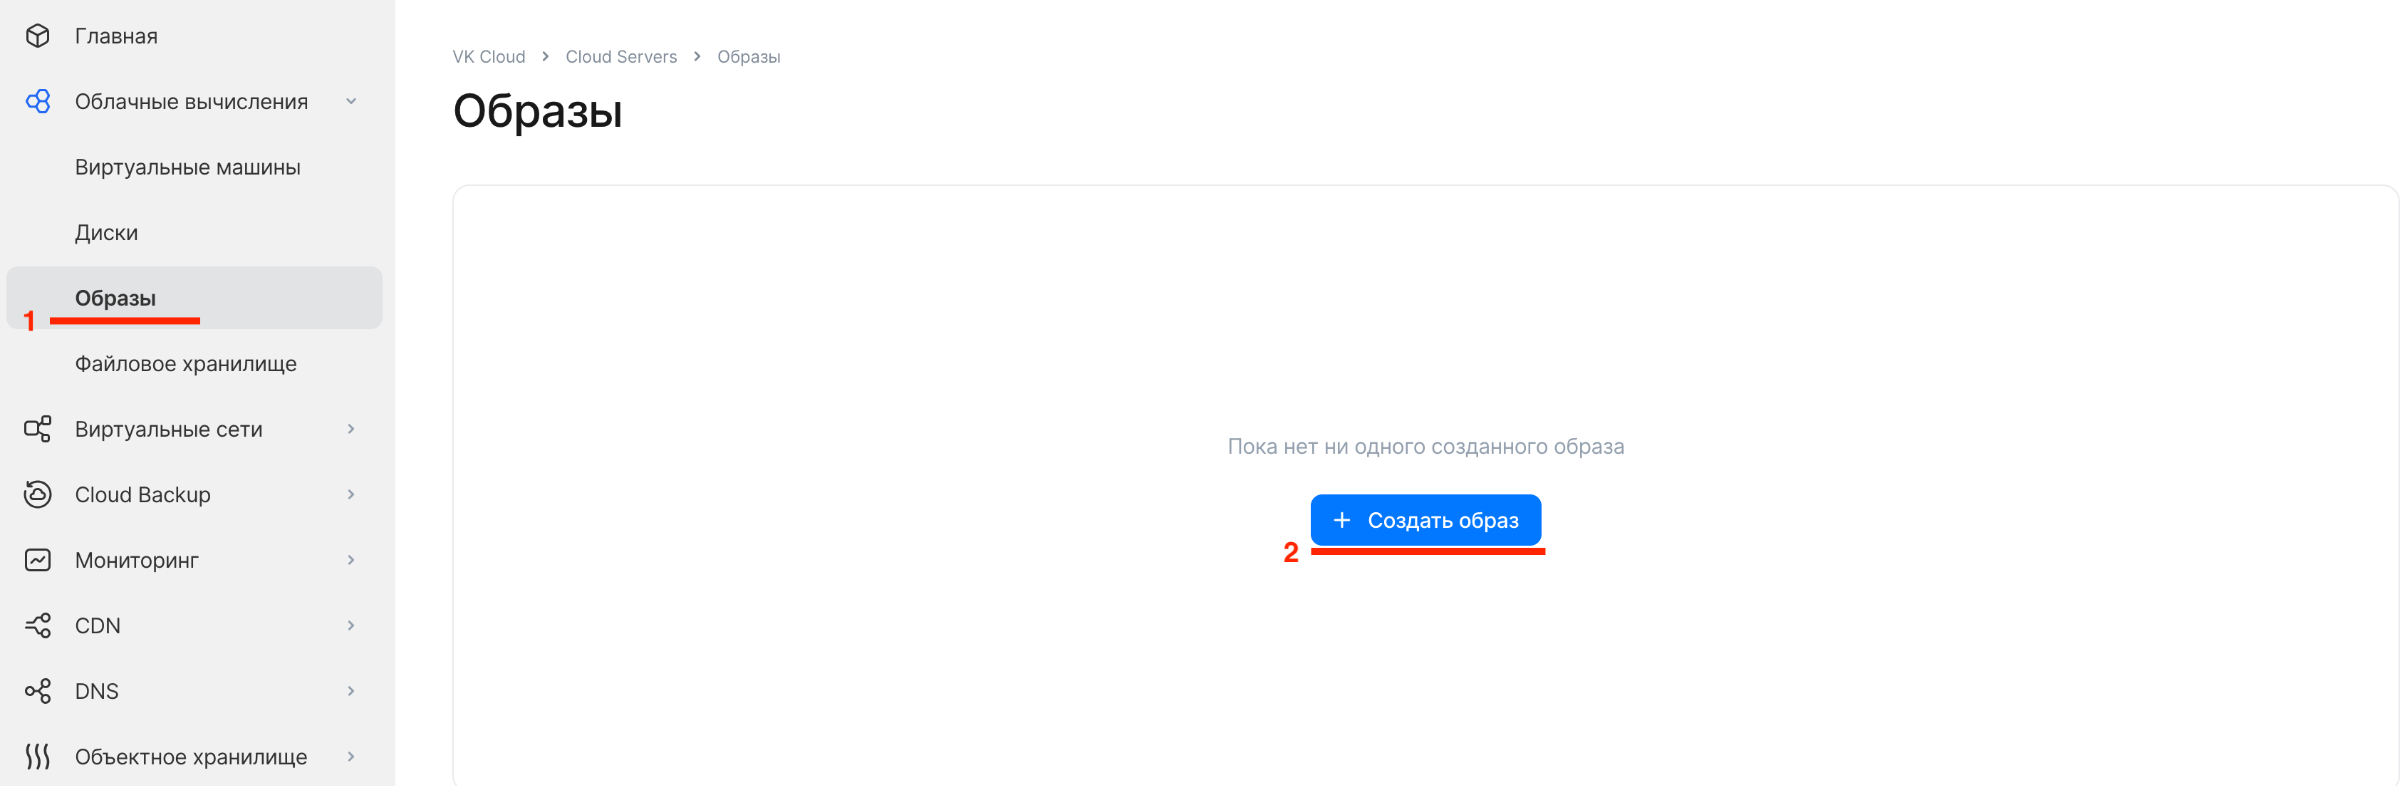Click the CDN nodes icon
Screen dimensions: 2400x786
[x=37, y=625]
